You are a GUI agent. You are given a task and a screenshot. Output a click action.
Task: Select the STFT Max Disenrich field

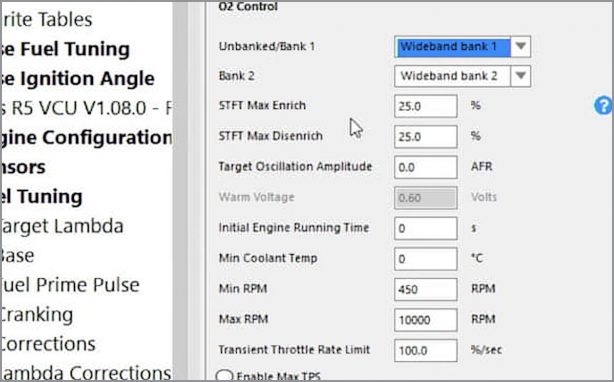click(x=426, y=137)
